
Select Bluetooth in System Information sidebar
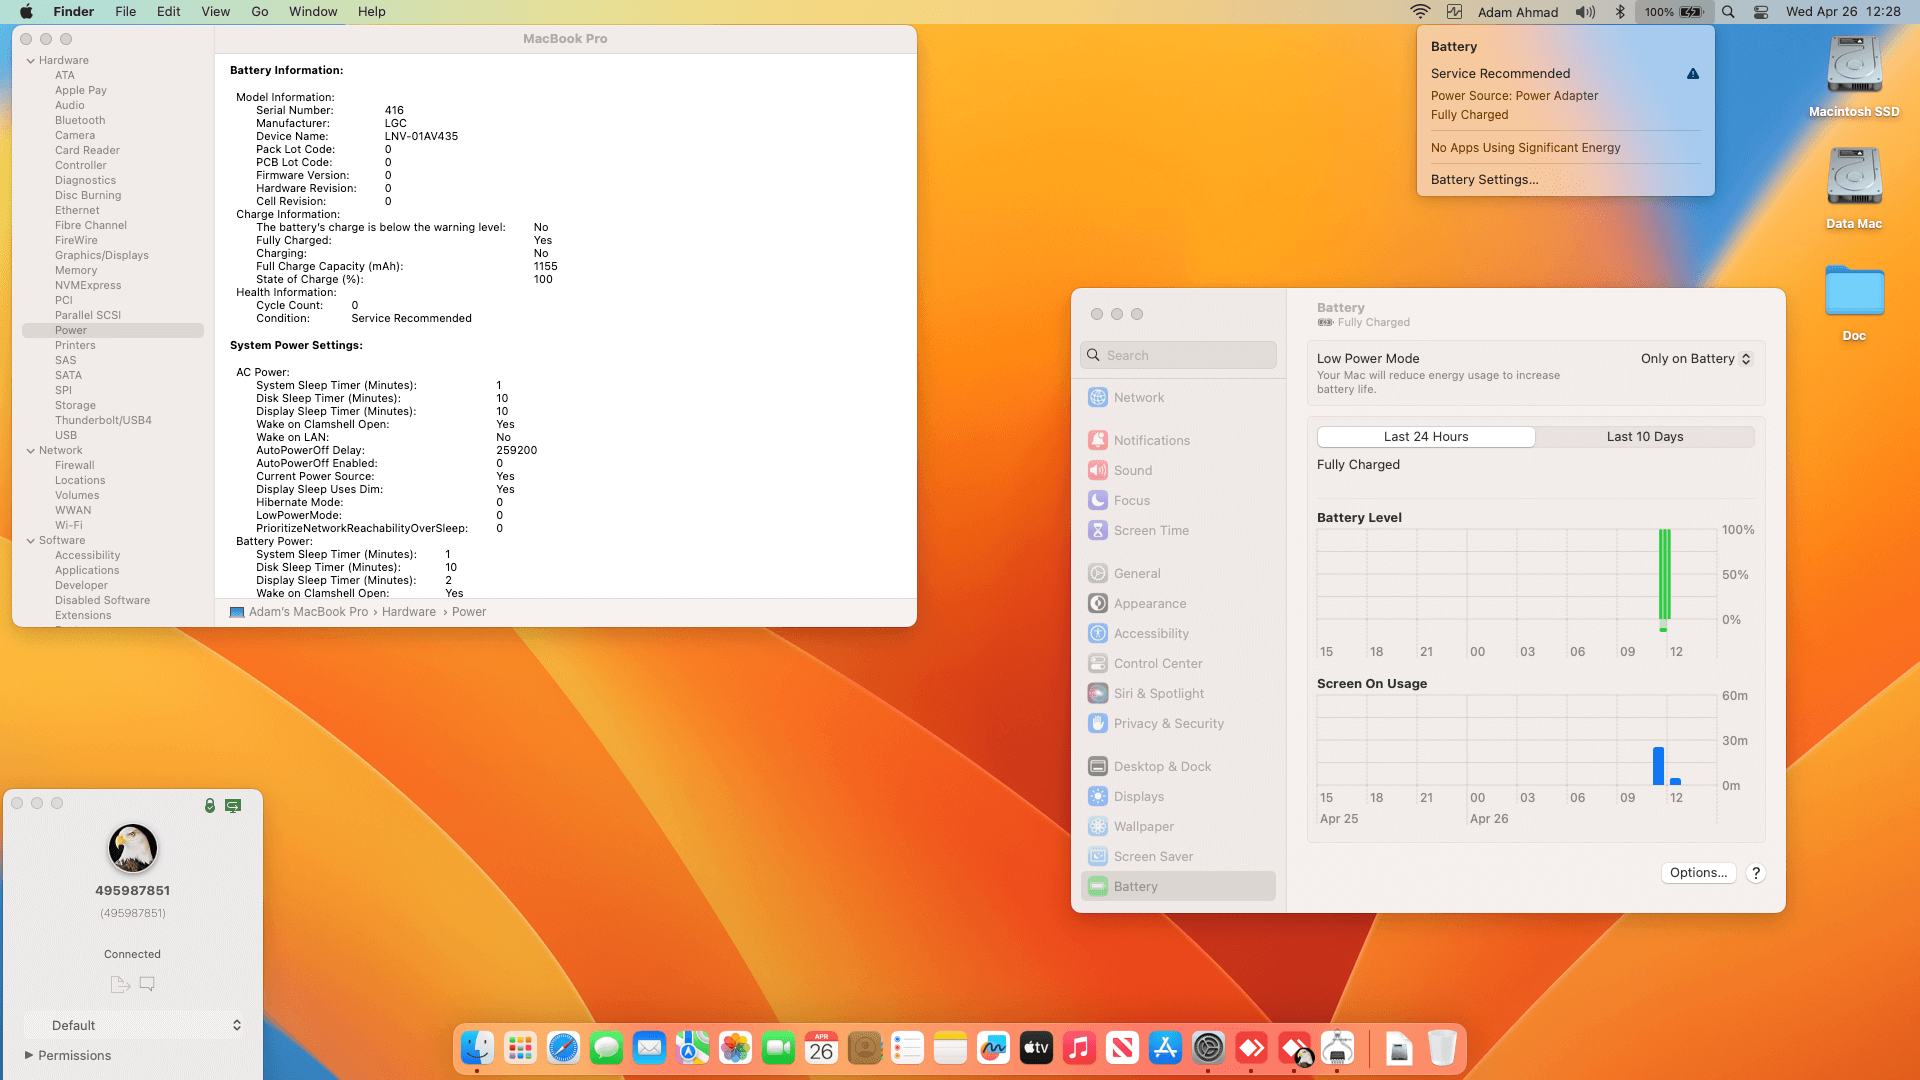tap(80, 120)
